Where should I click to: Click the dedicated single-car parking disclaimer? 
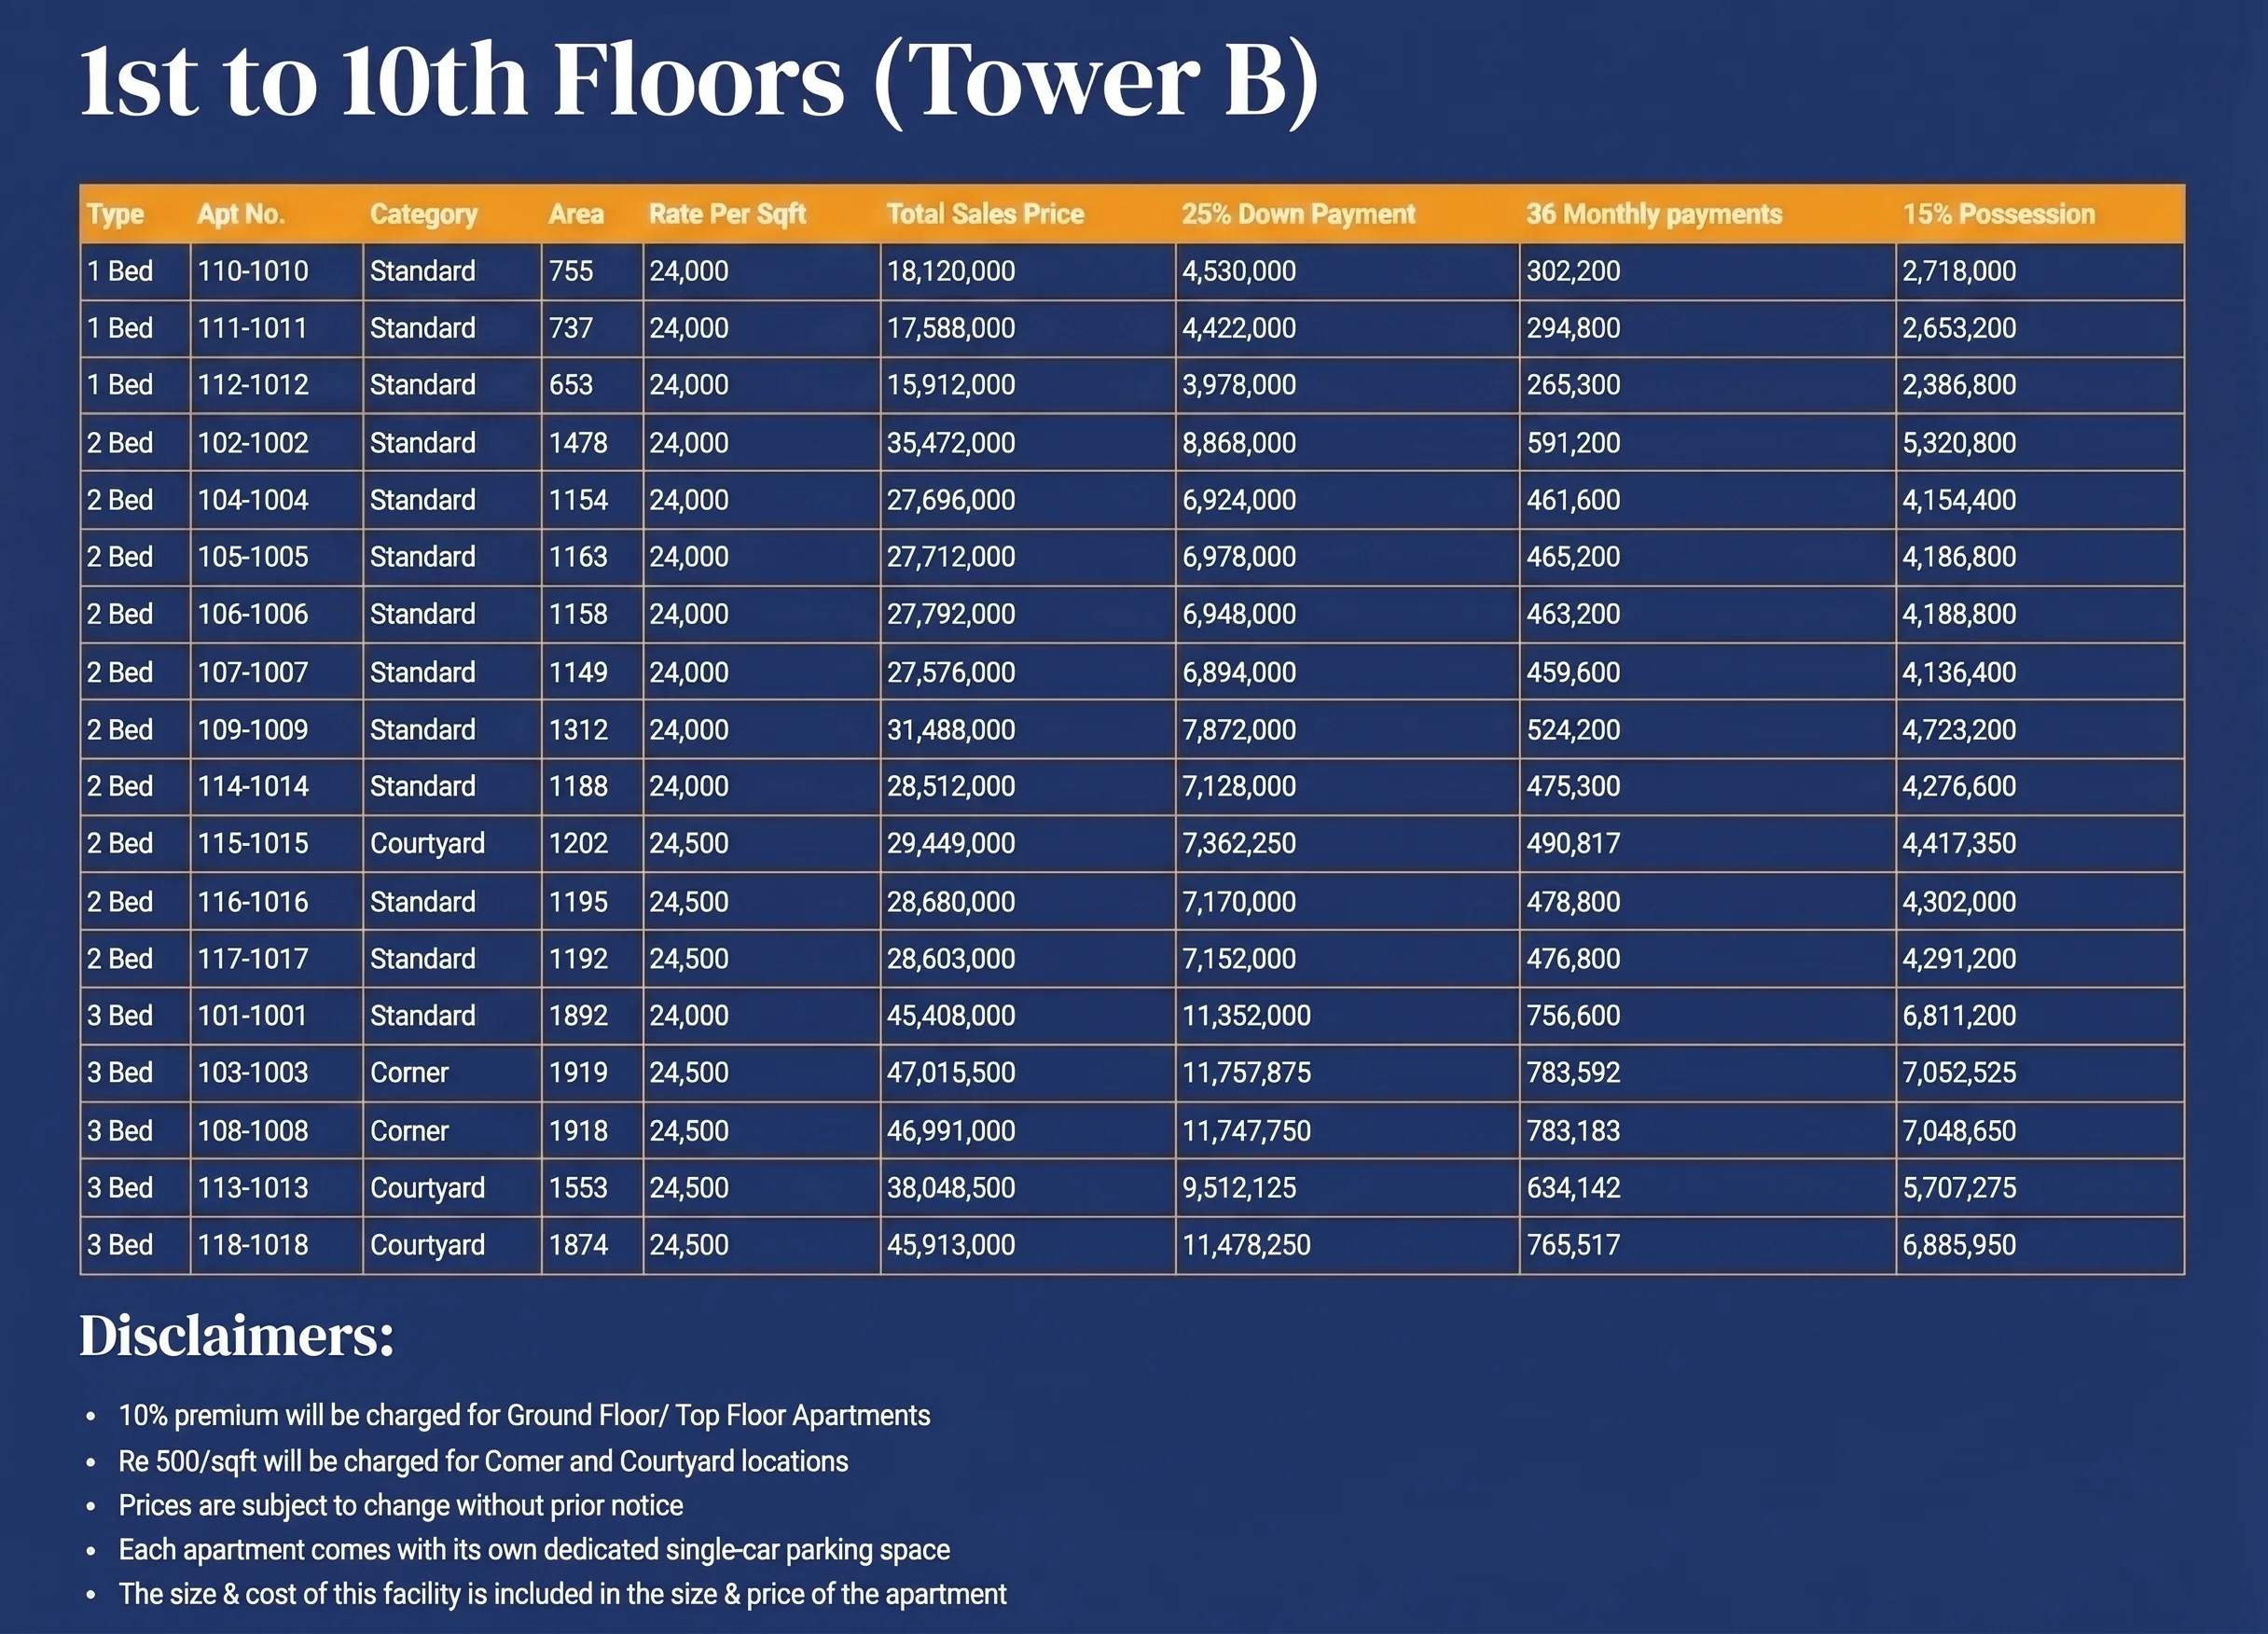point(534,1550)
